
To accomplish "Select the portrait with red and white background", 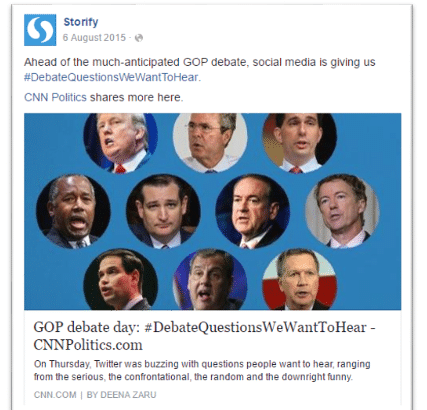I will coord(300,279).
